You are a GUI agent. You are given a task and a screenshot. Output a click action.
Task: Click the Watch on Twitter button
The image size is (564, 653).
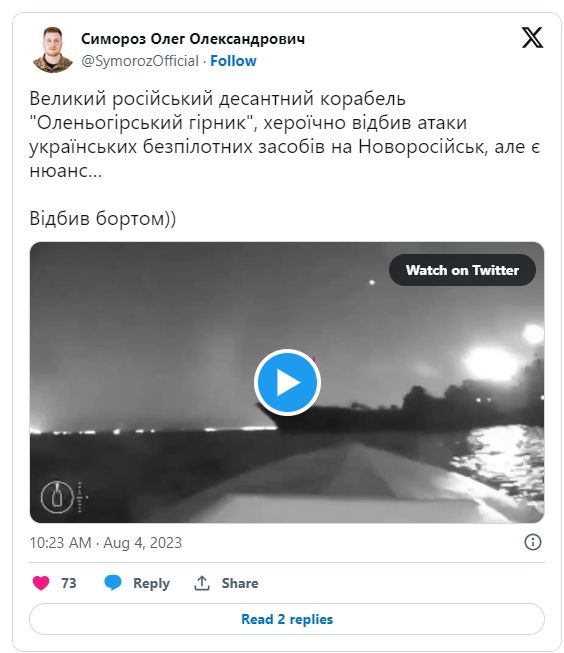[462, 270]
